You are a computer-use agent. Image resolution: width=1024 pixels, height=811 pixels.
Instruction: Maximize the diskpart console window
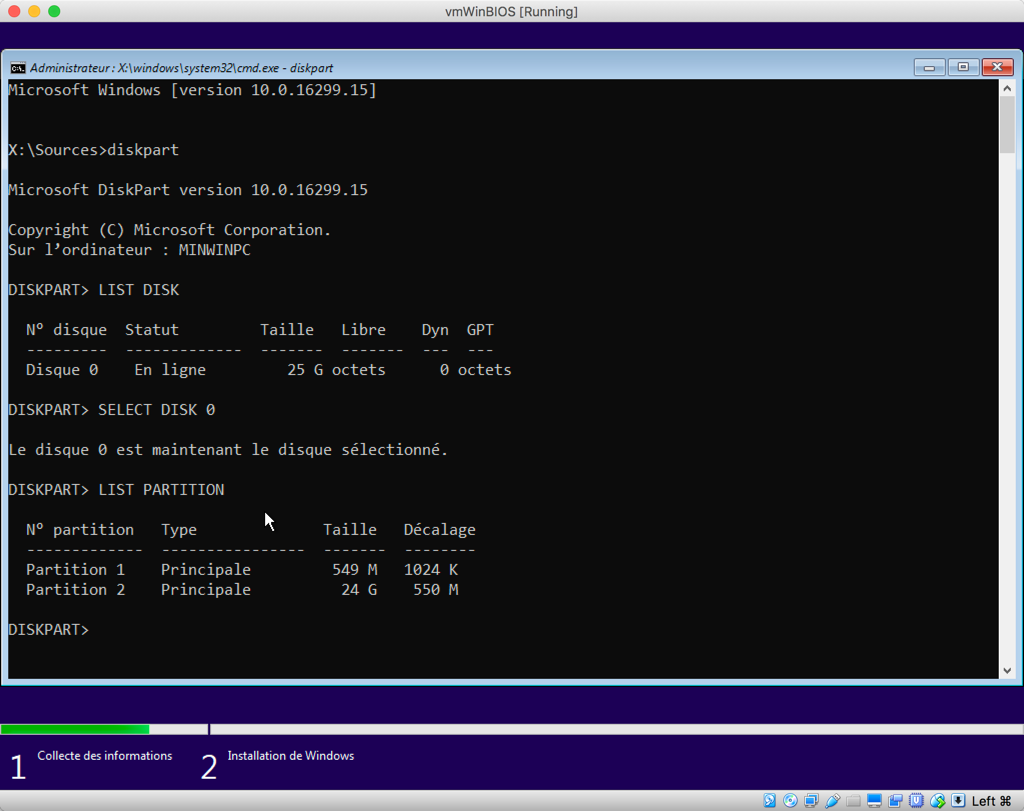coord(963,67)
